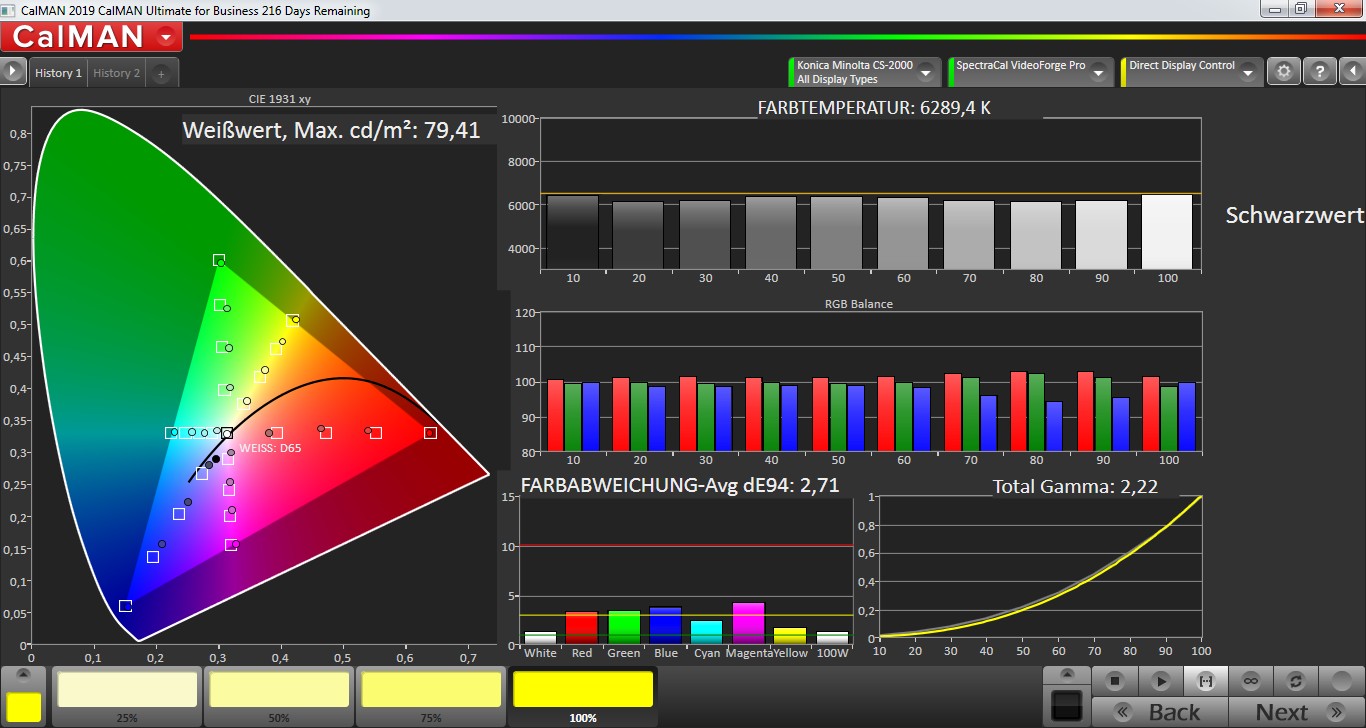The image size is (1366, 728).
Task: Click the read series bracket icon
Action: pos(1205,681)
